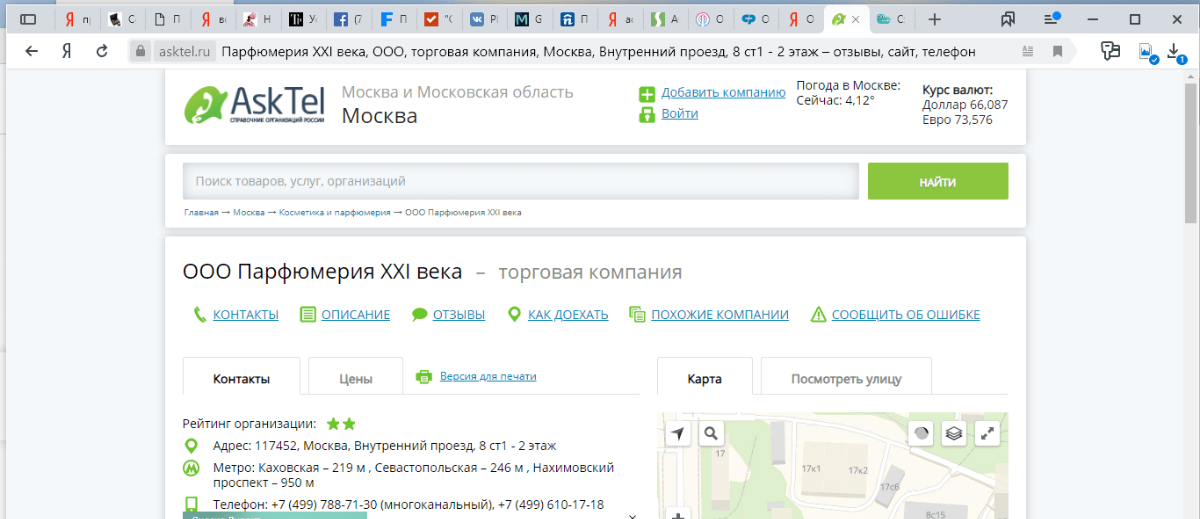This screenshot has height=519, width=1200.
Task: Click the page vertical scrollbar
Action: point(1190,300)
